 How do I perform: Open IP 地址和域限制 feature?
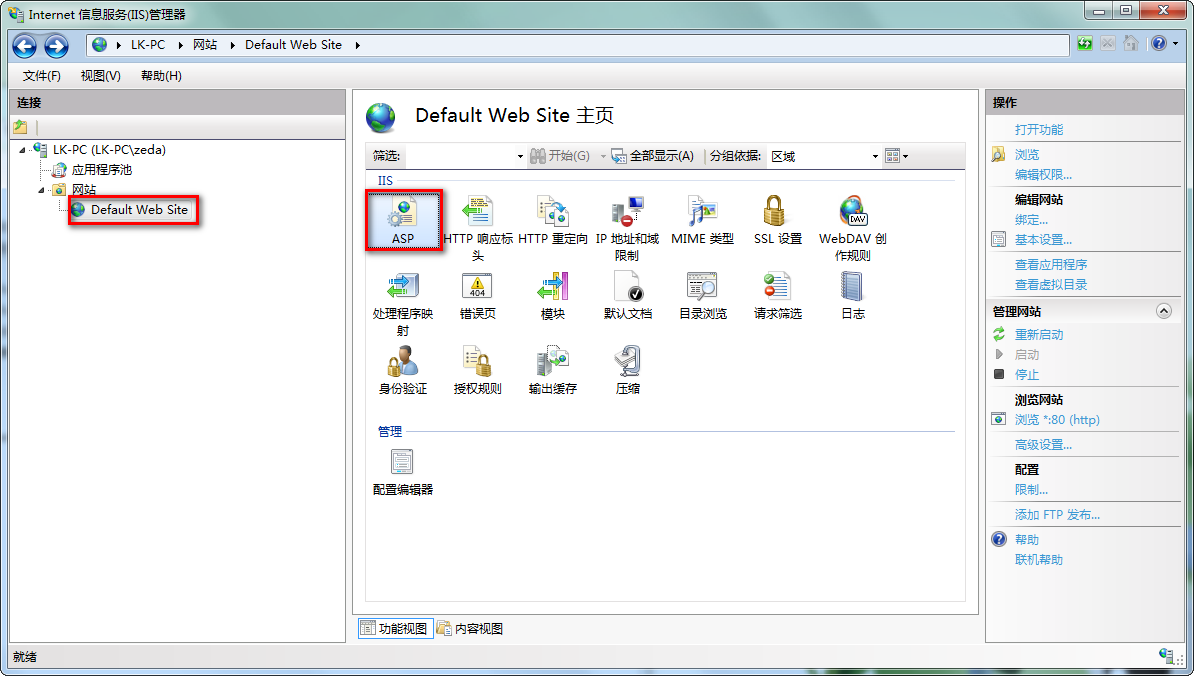pos(627,228)
